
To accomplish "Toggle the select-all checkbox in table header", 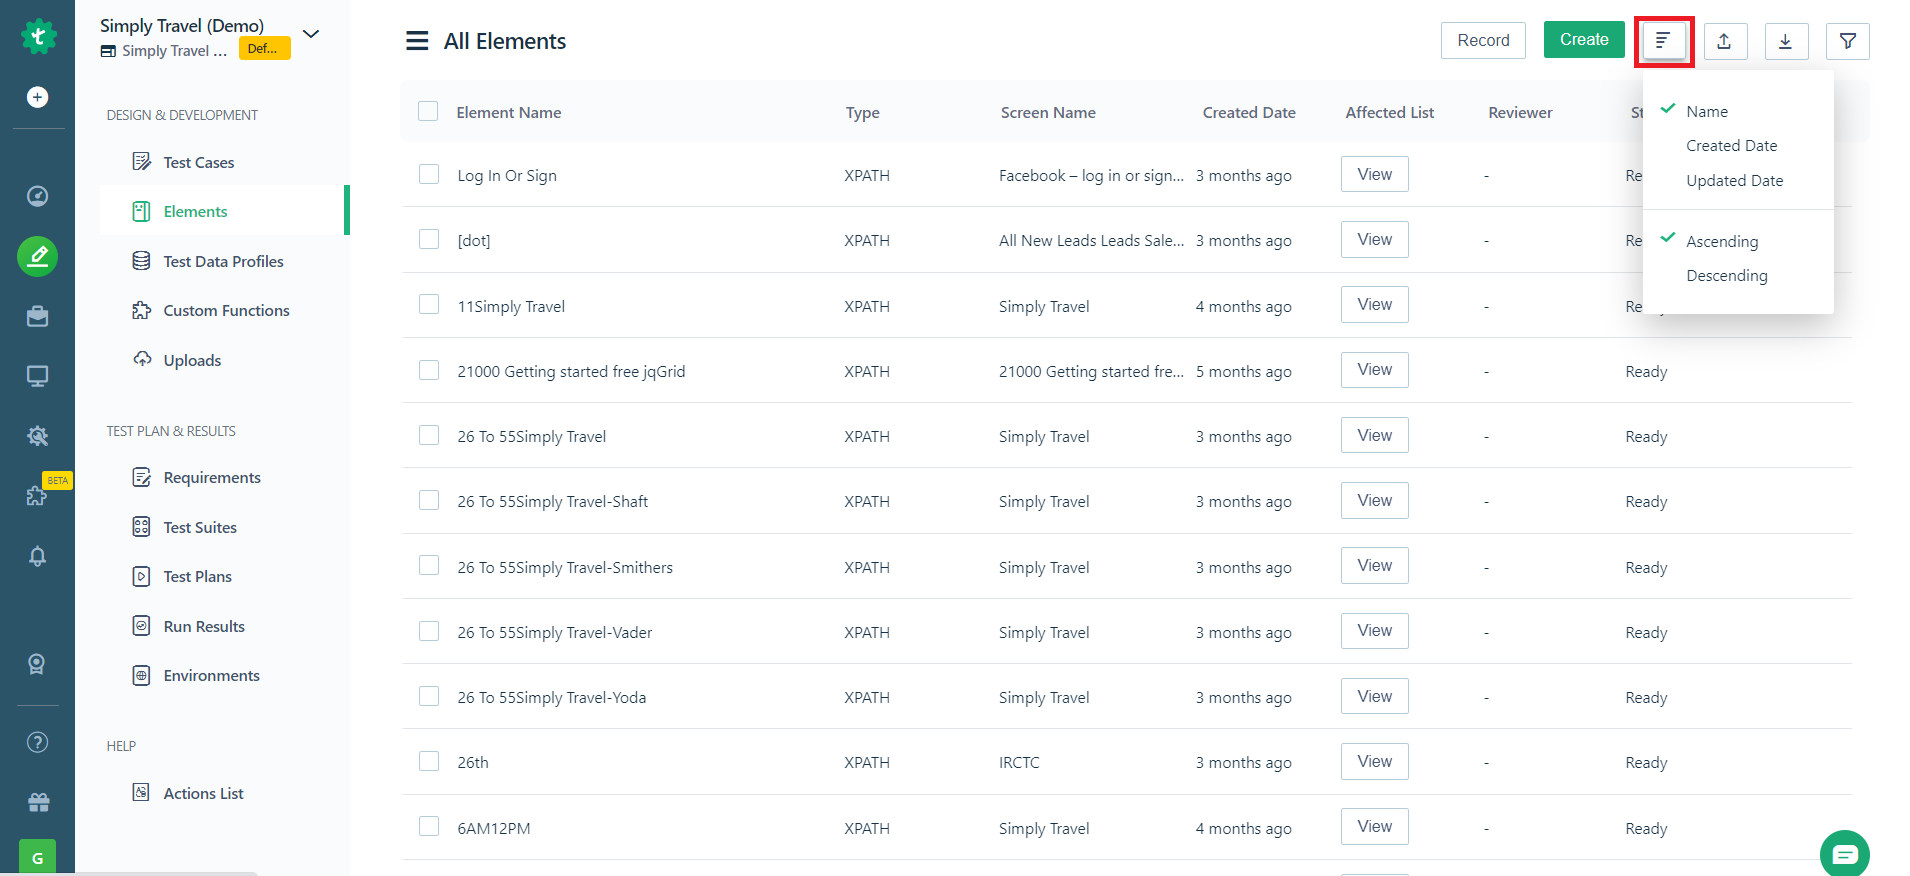I will tap(428, 111).
